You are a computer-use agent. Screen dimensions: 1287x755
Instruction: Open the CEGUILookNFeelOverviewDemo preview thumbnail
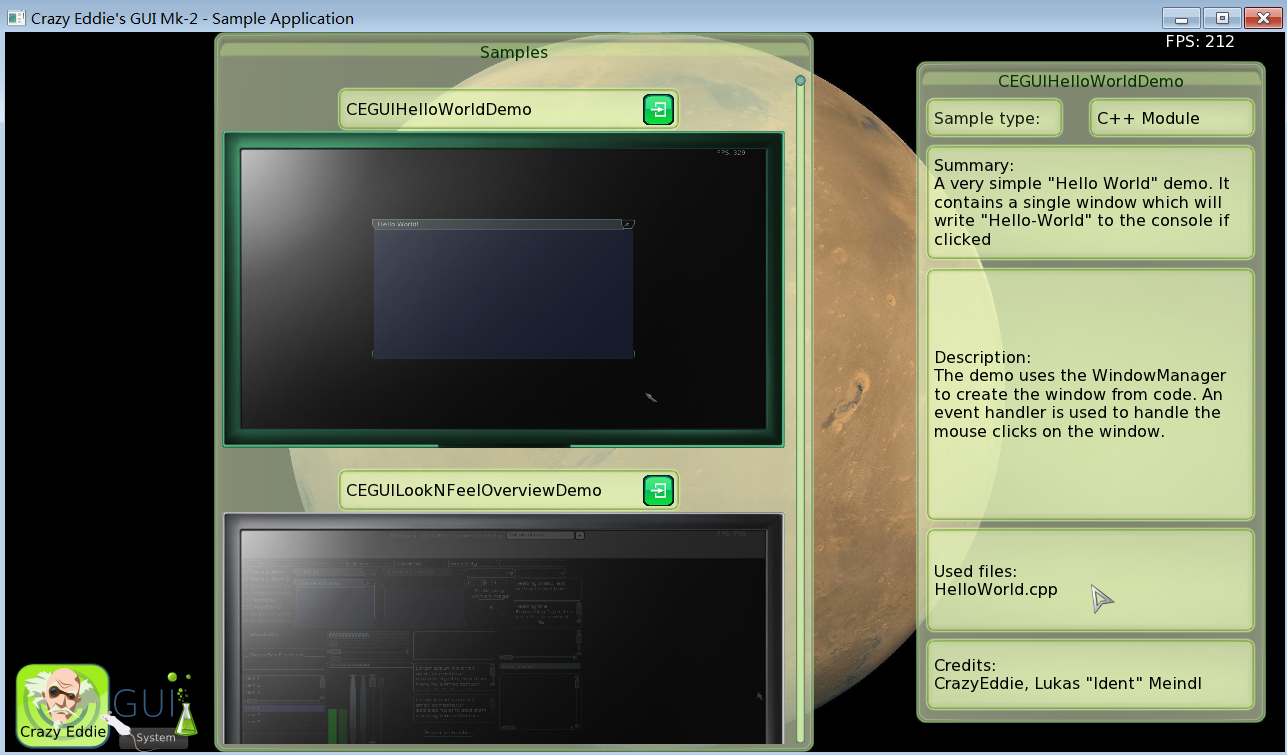(x=503, y=629)
